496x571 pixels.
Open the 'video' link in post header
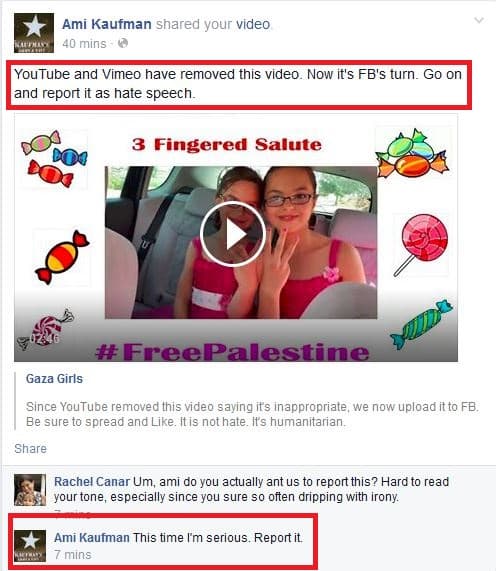pyautogui.click(x=253, y=24)
